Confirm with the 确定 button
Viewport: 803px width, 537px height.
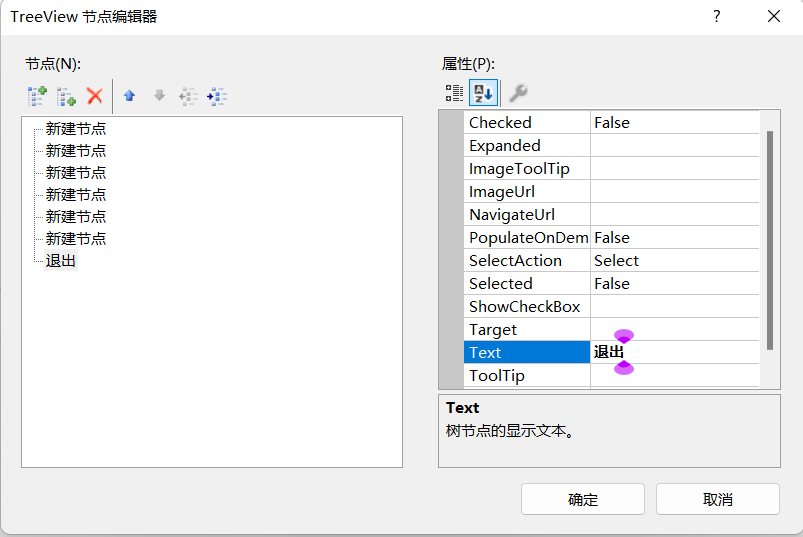click(x=583, y=499)
